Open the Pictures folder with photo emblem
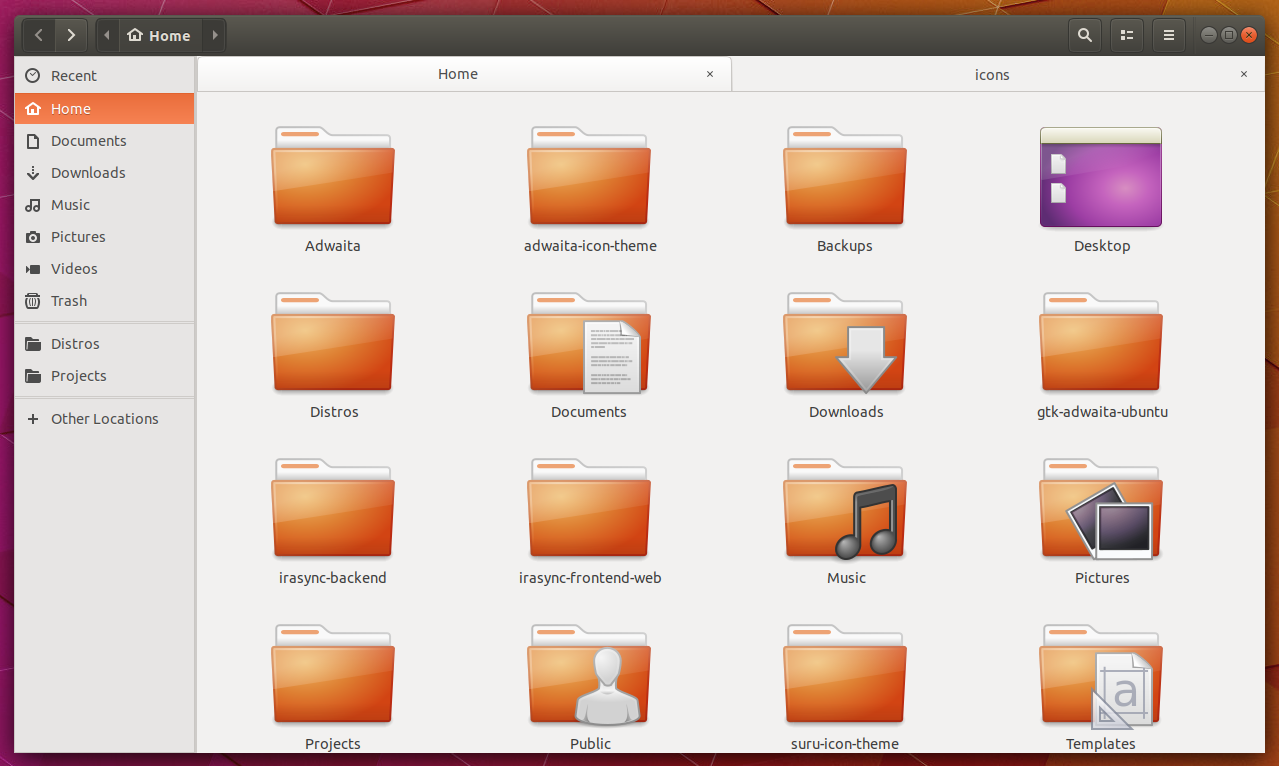 (1100, 508)
